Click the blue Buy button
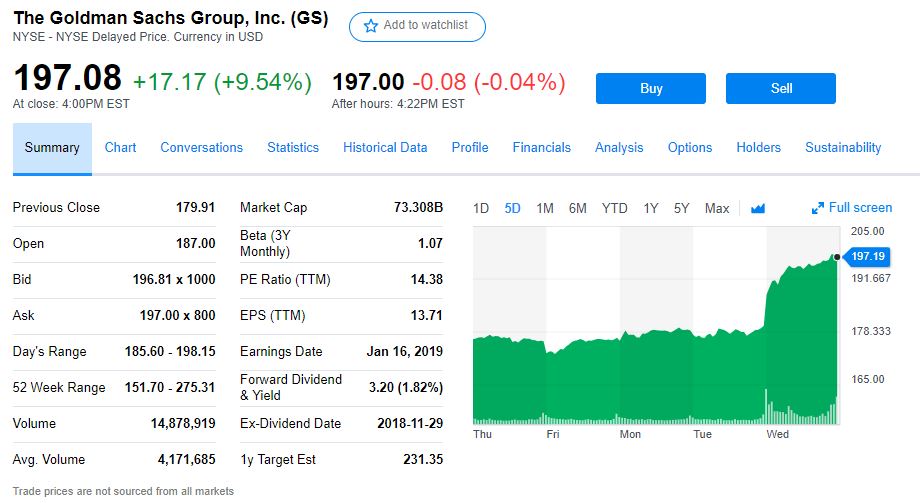The width and height of the screenshot is (920, 503). pyautogui.click(x=650, y=88)
